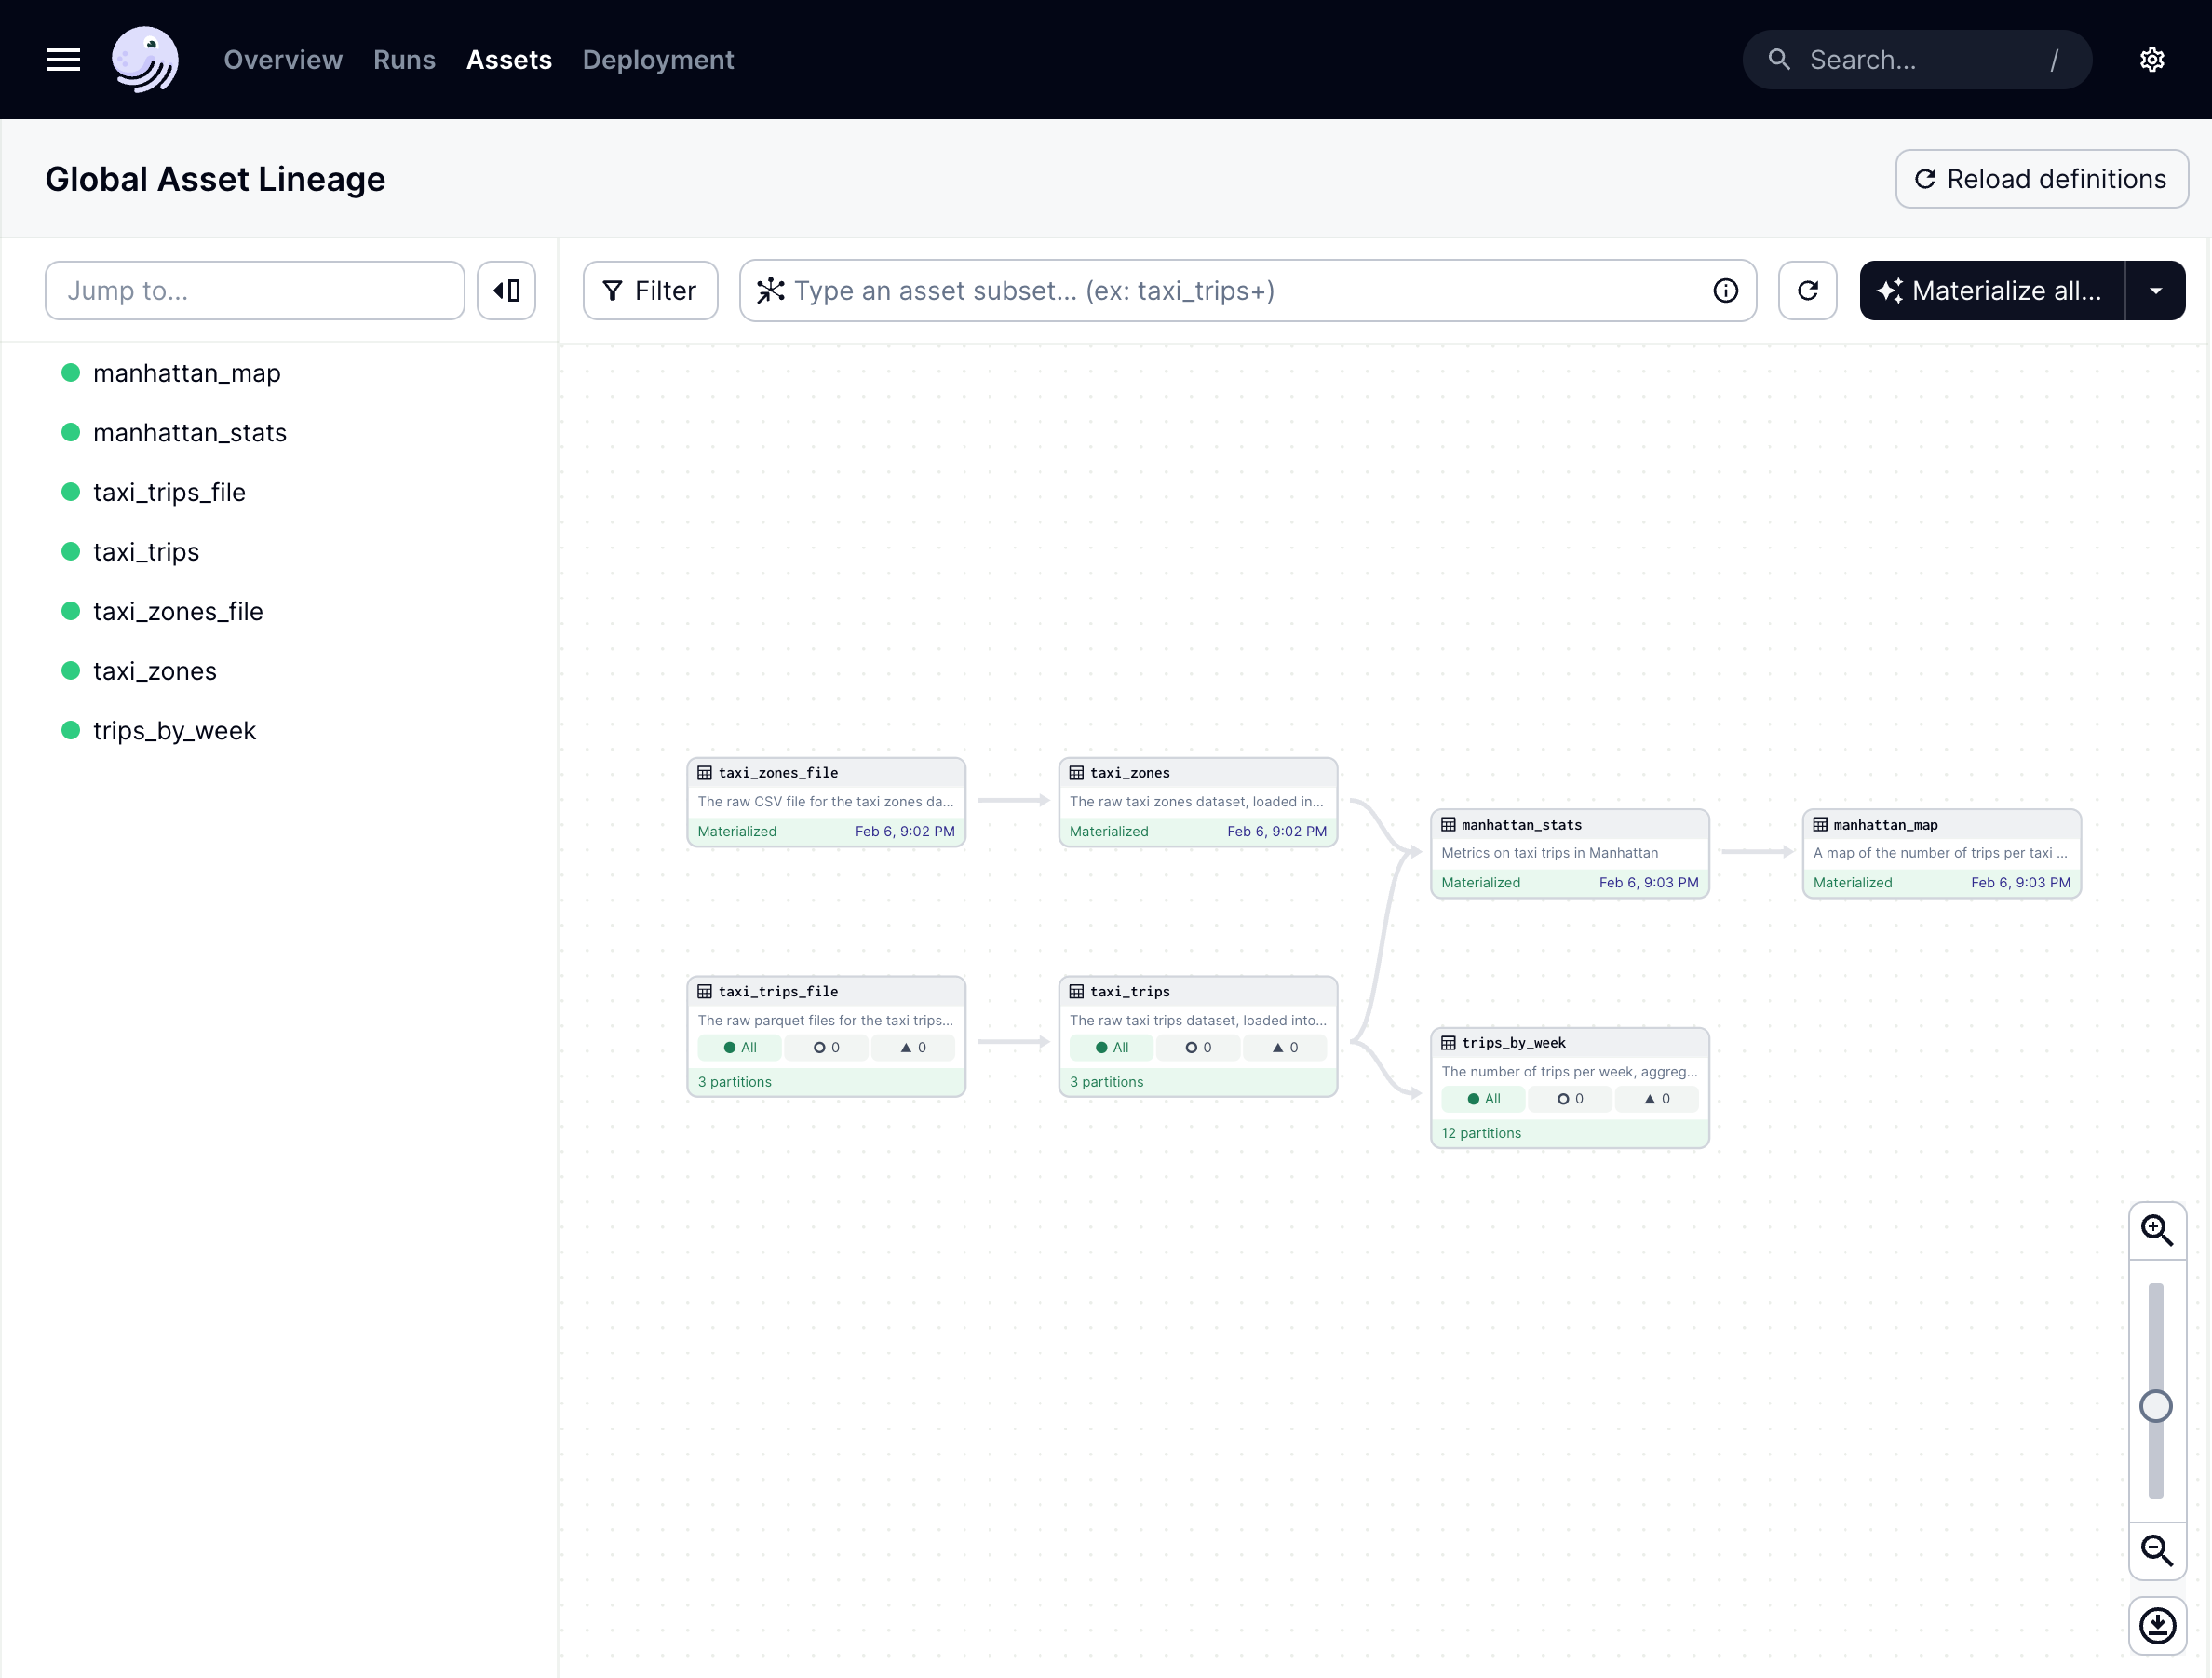Zoom out of the asset graph
Screen dimensions: 2212x1678
pos(2157,1551)
